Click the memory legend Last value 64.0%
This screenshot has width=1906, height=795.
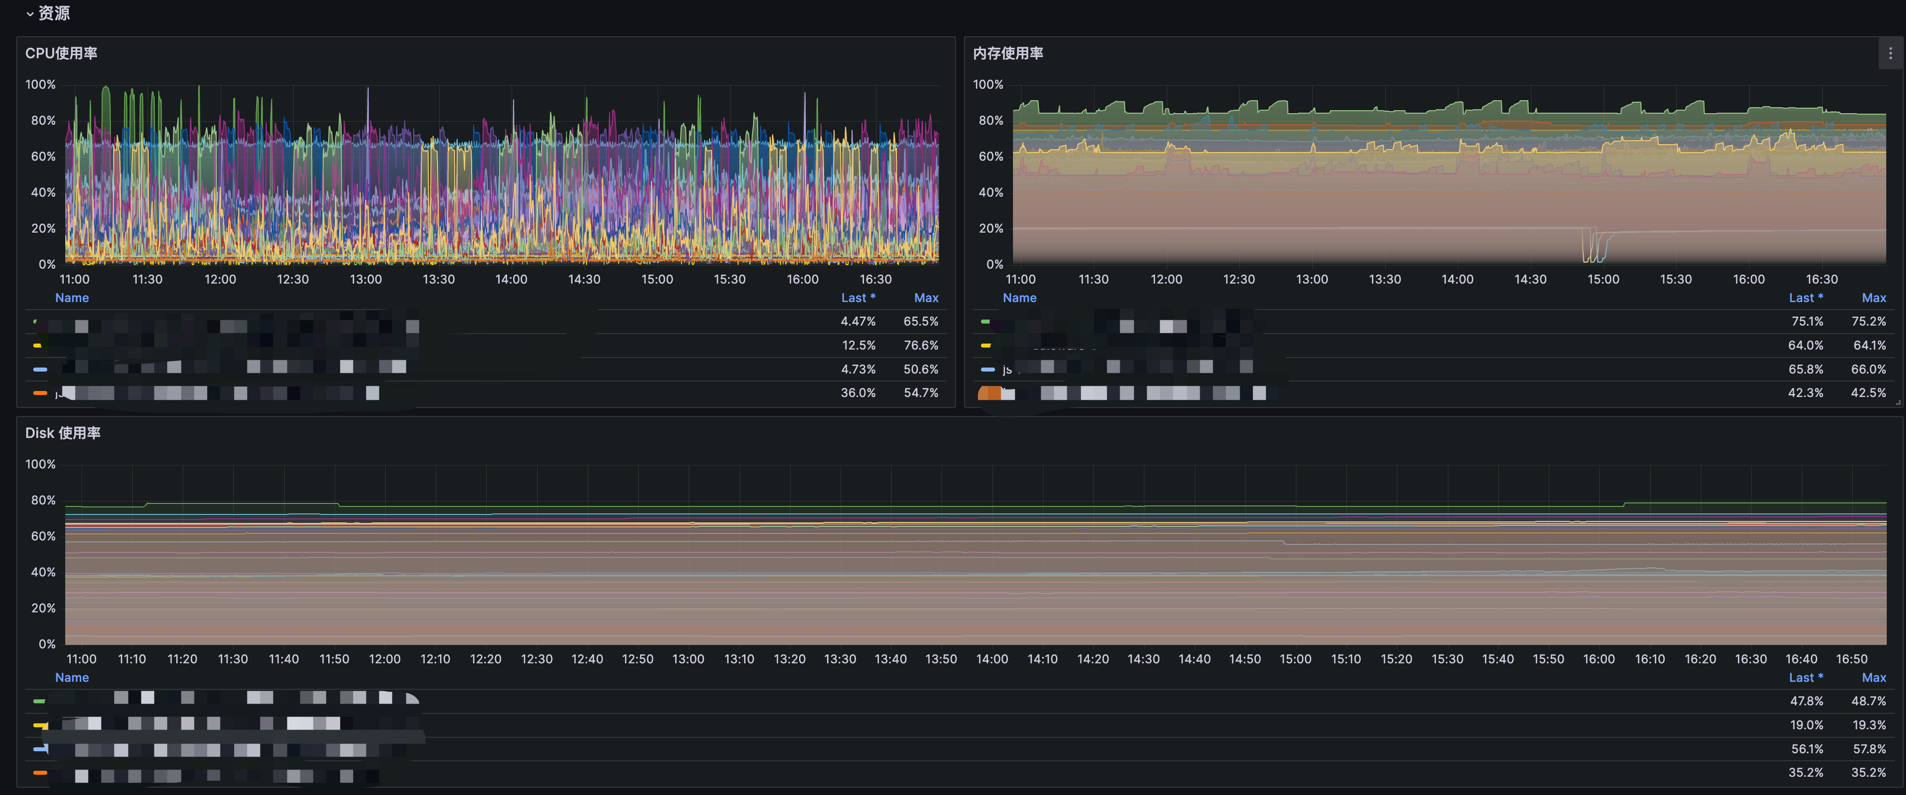click(x=1806, y=346)
